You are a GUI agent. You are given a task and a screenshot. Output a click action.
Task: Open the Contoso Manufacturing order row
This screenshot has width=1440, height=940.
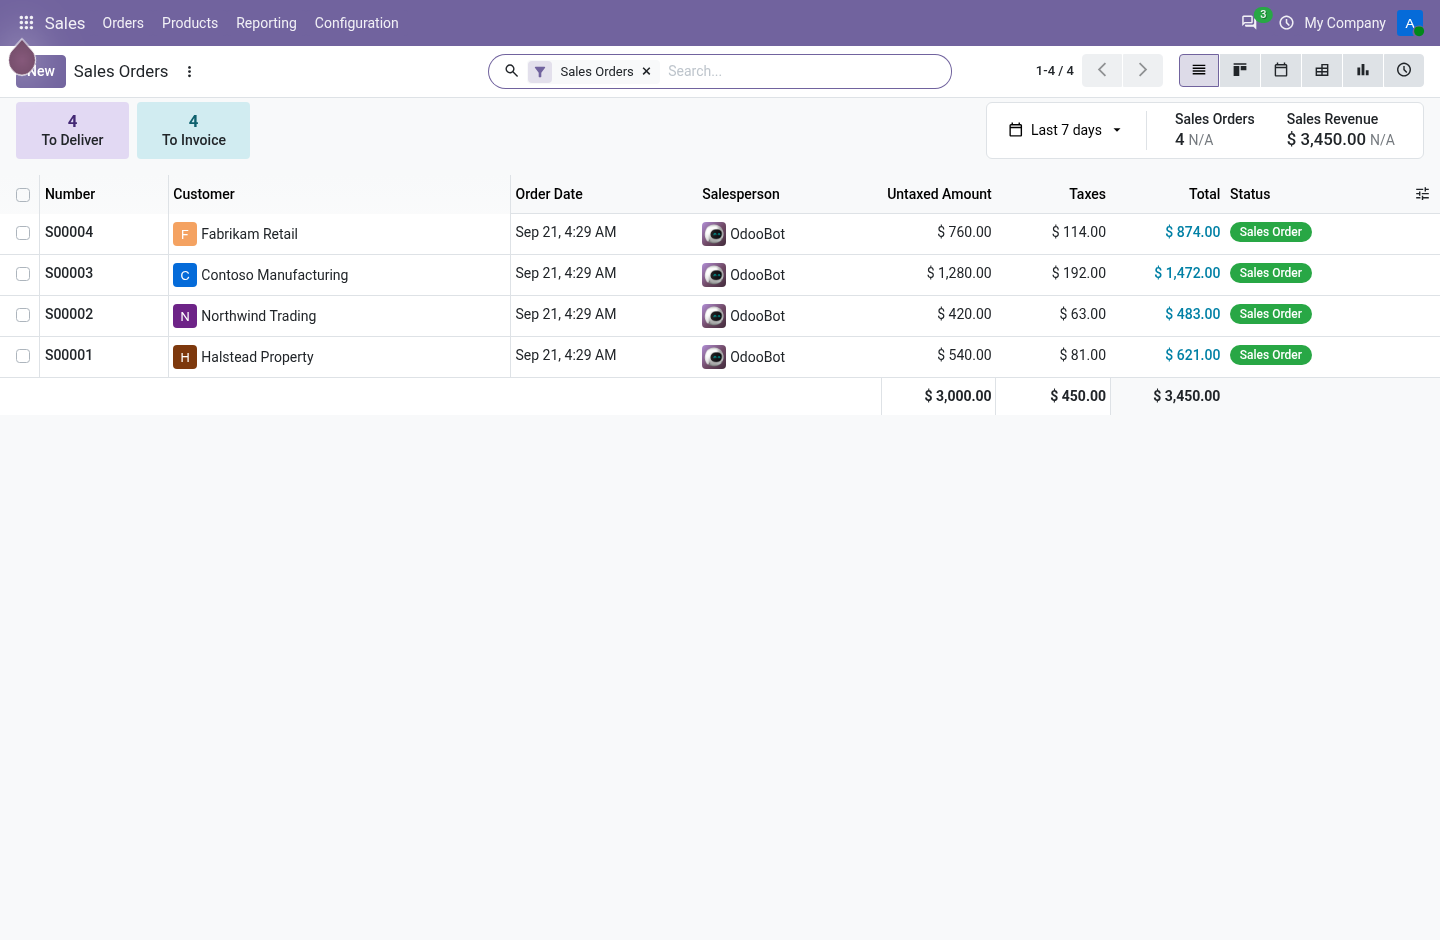[720, 275]
